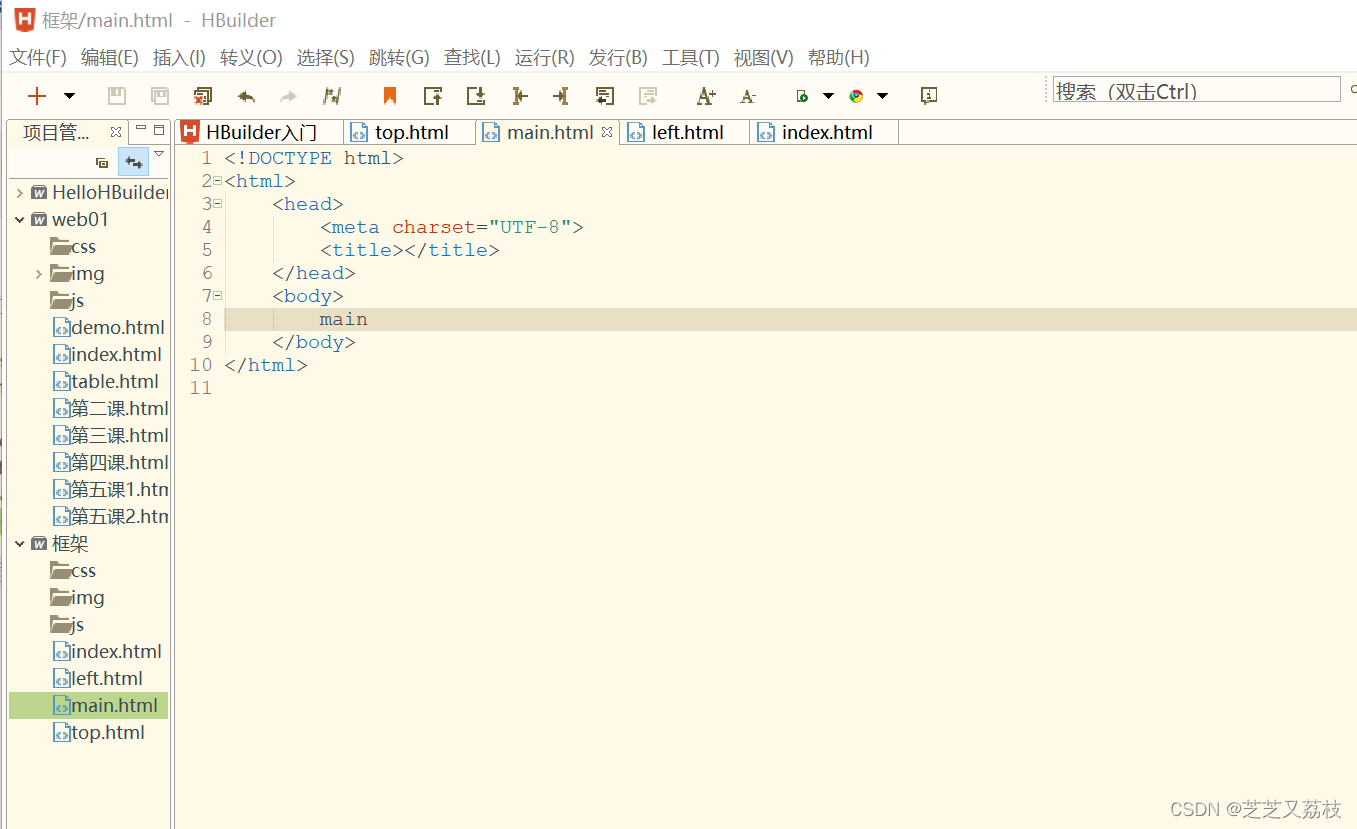Screen dimensions: 1357x829
Task: Expand the img folder under web01
Action: (x=39, y=274)
